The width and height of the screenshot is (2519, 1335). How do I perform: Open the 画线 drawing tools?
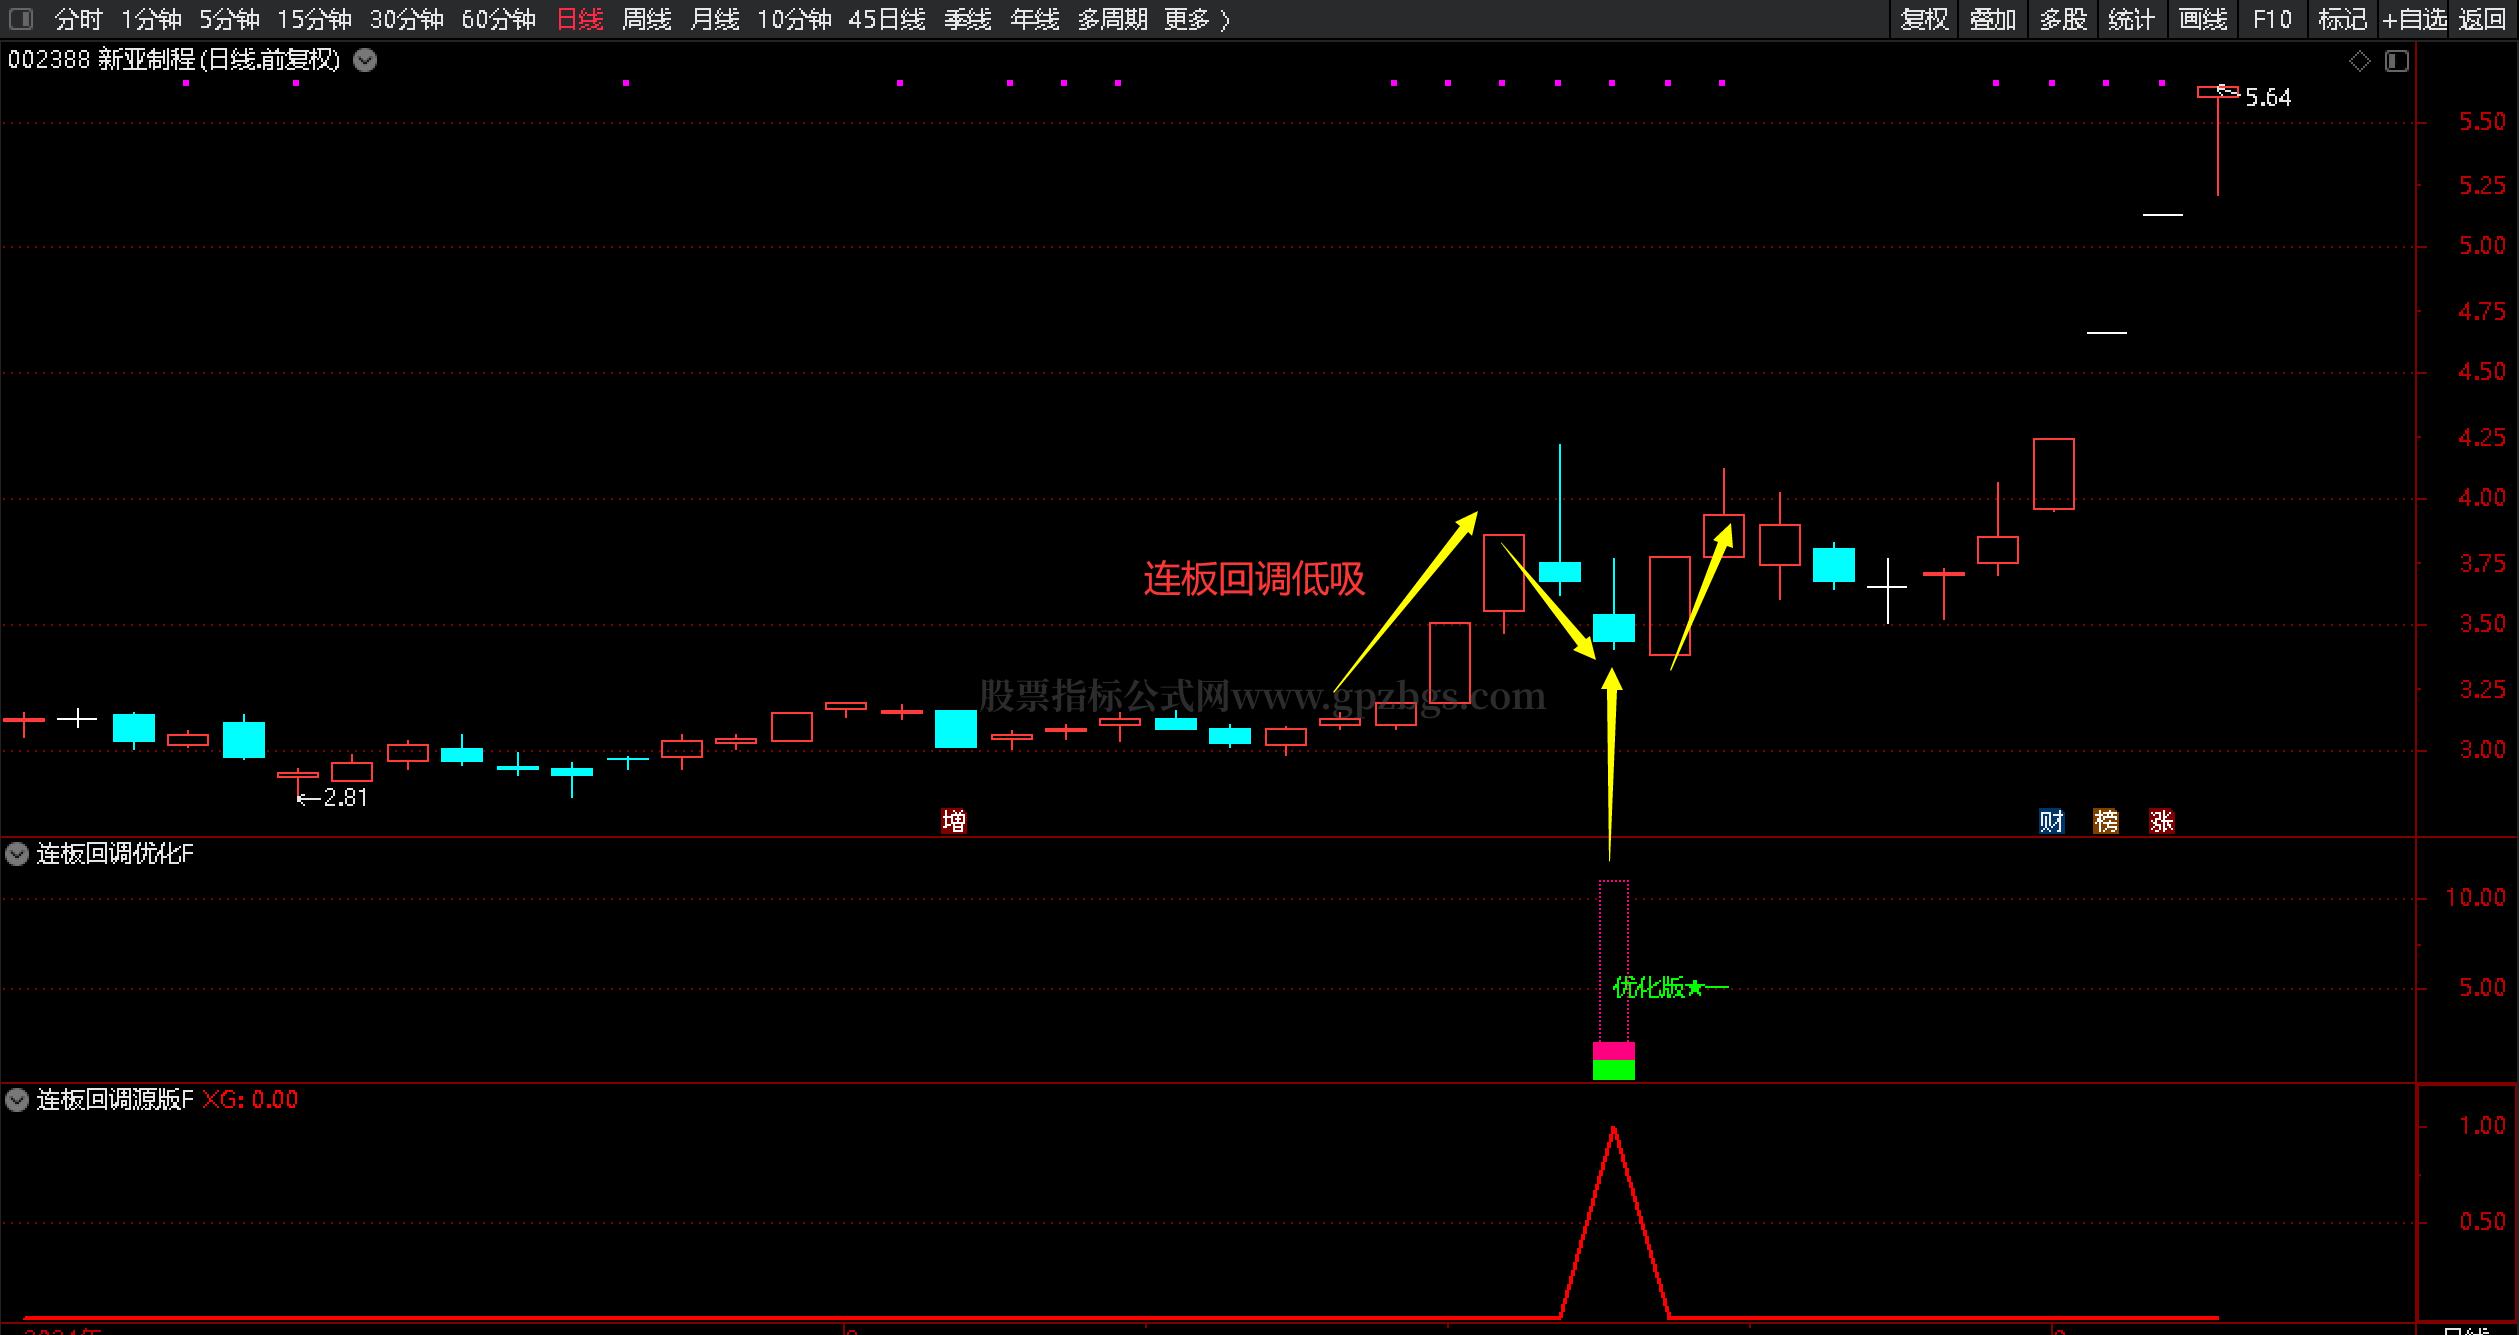(2203, 19)
